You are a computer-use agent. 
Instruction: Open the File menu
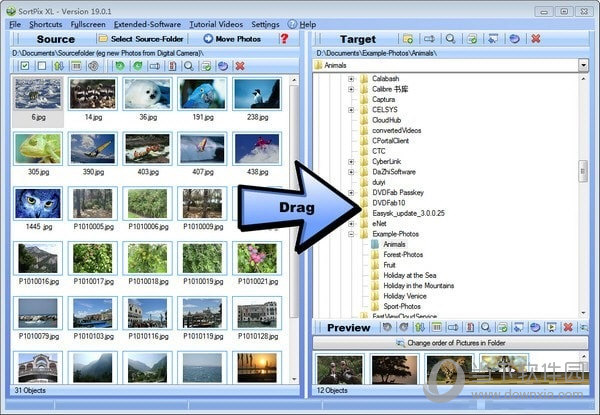point(15,24)
